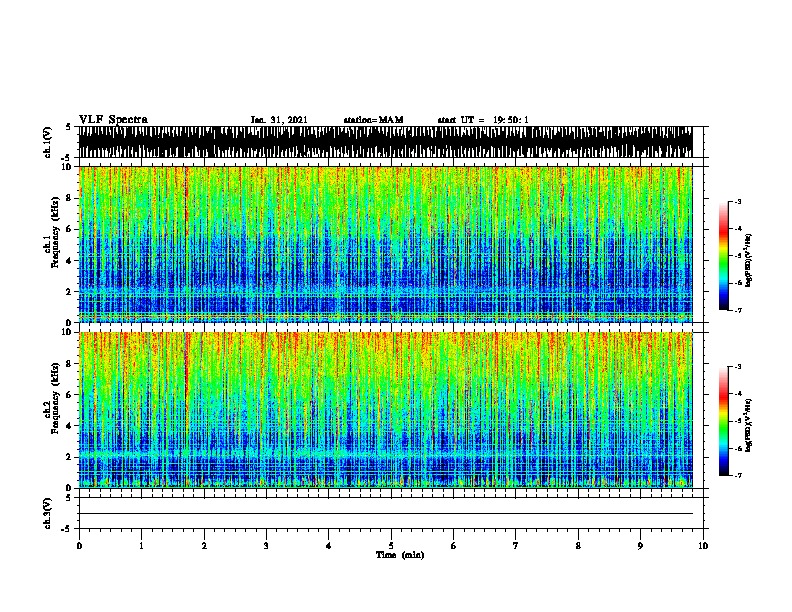Click the ch.2 frequency axis tick "4"
792x612 pixels.
(69, 426)
